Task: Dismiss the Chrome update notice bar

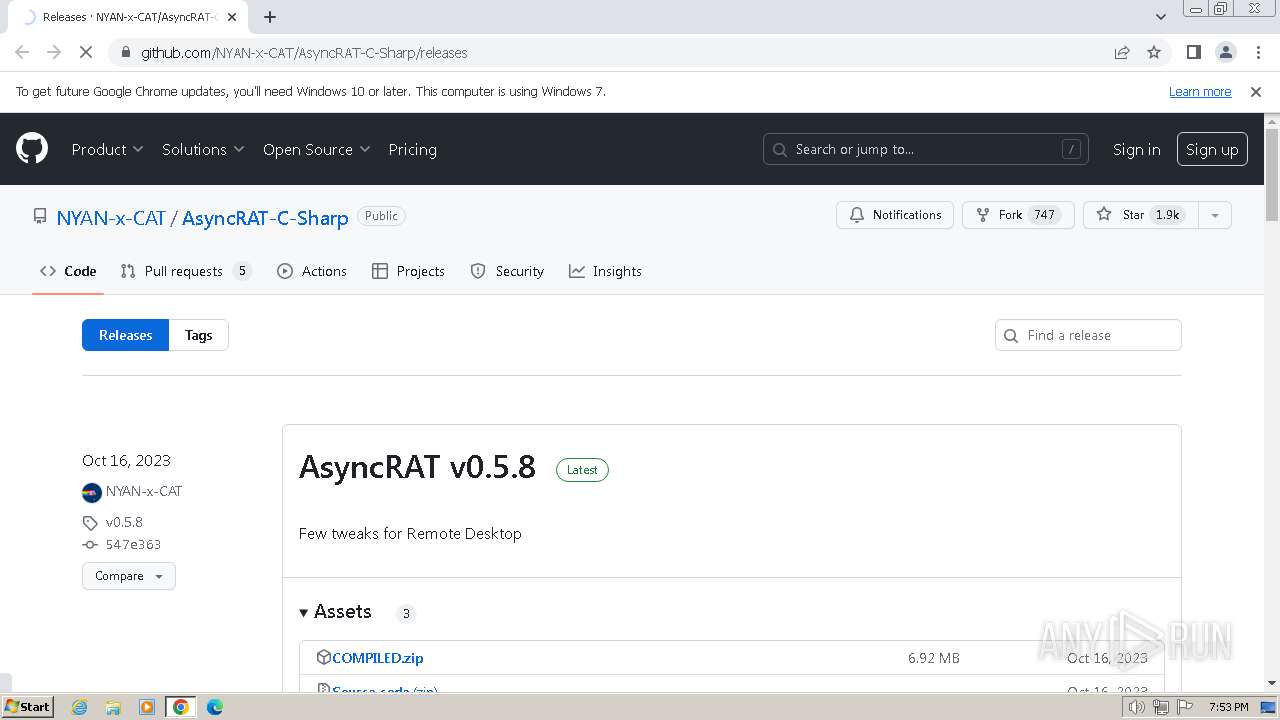Action: [1256, 91]
